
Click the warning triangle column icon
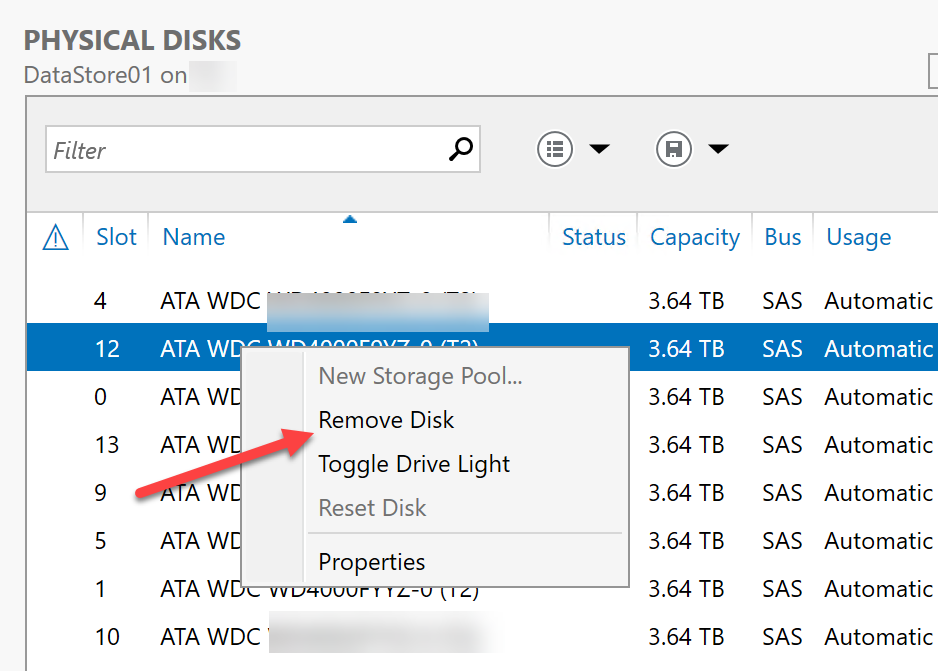(56, 238)
